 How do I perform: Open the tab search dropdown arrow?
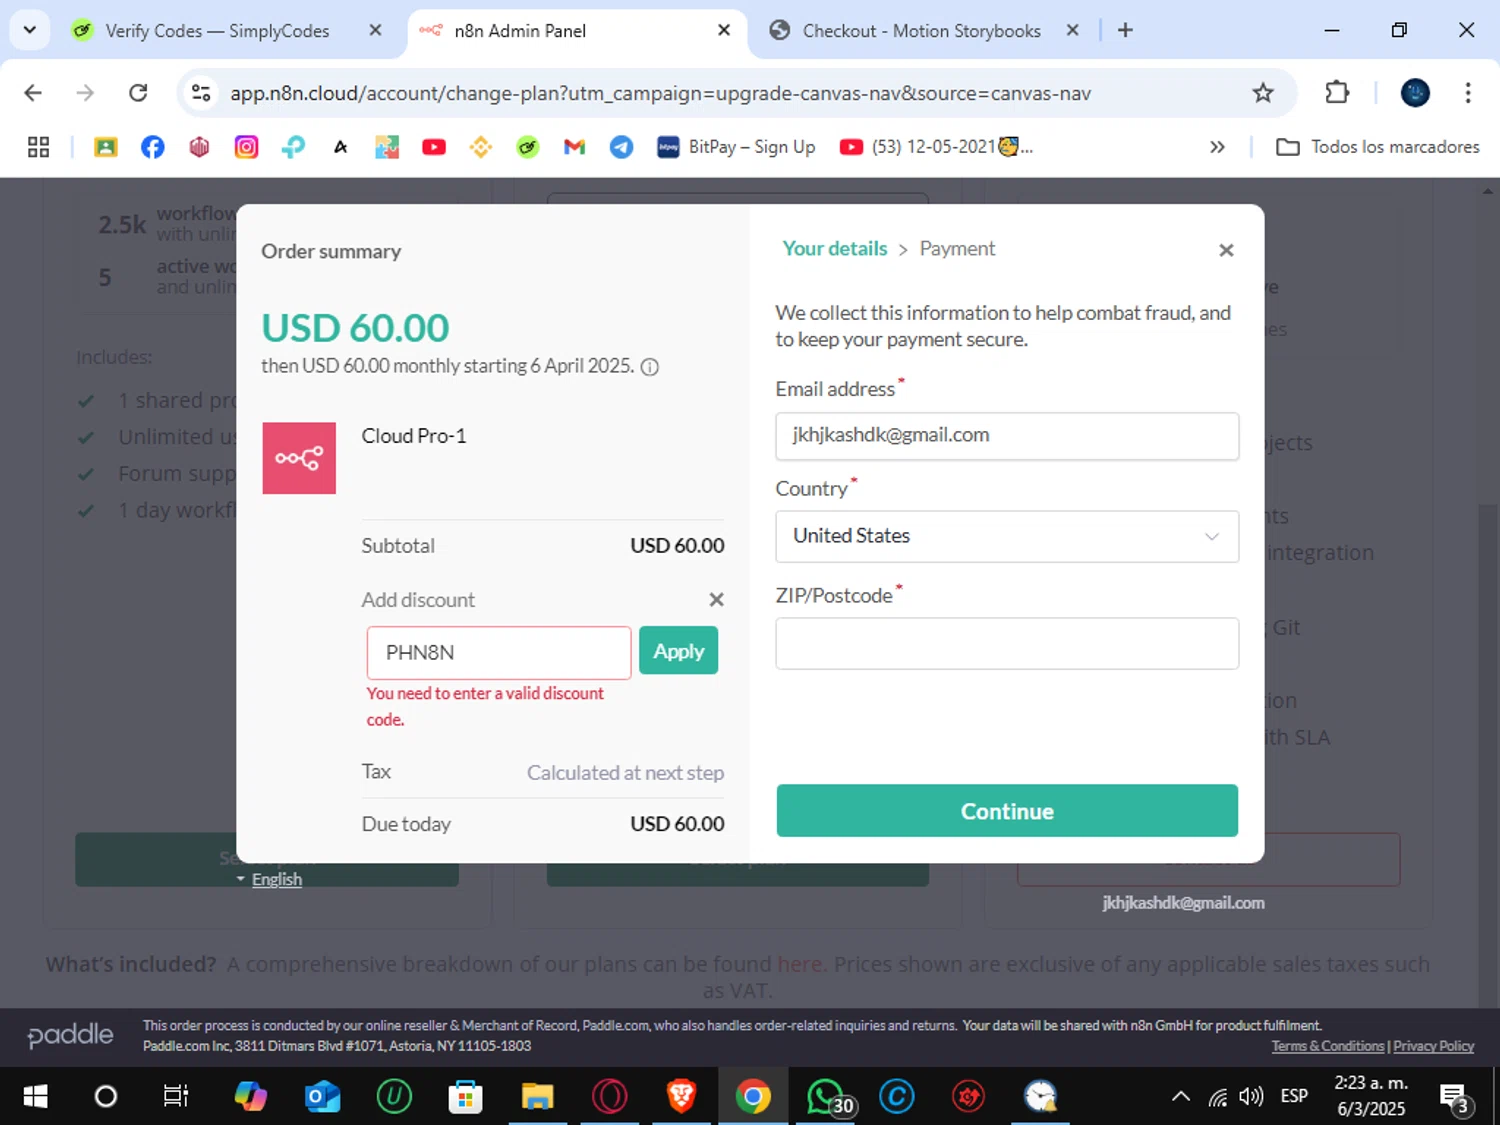(30, 30)
